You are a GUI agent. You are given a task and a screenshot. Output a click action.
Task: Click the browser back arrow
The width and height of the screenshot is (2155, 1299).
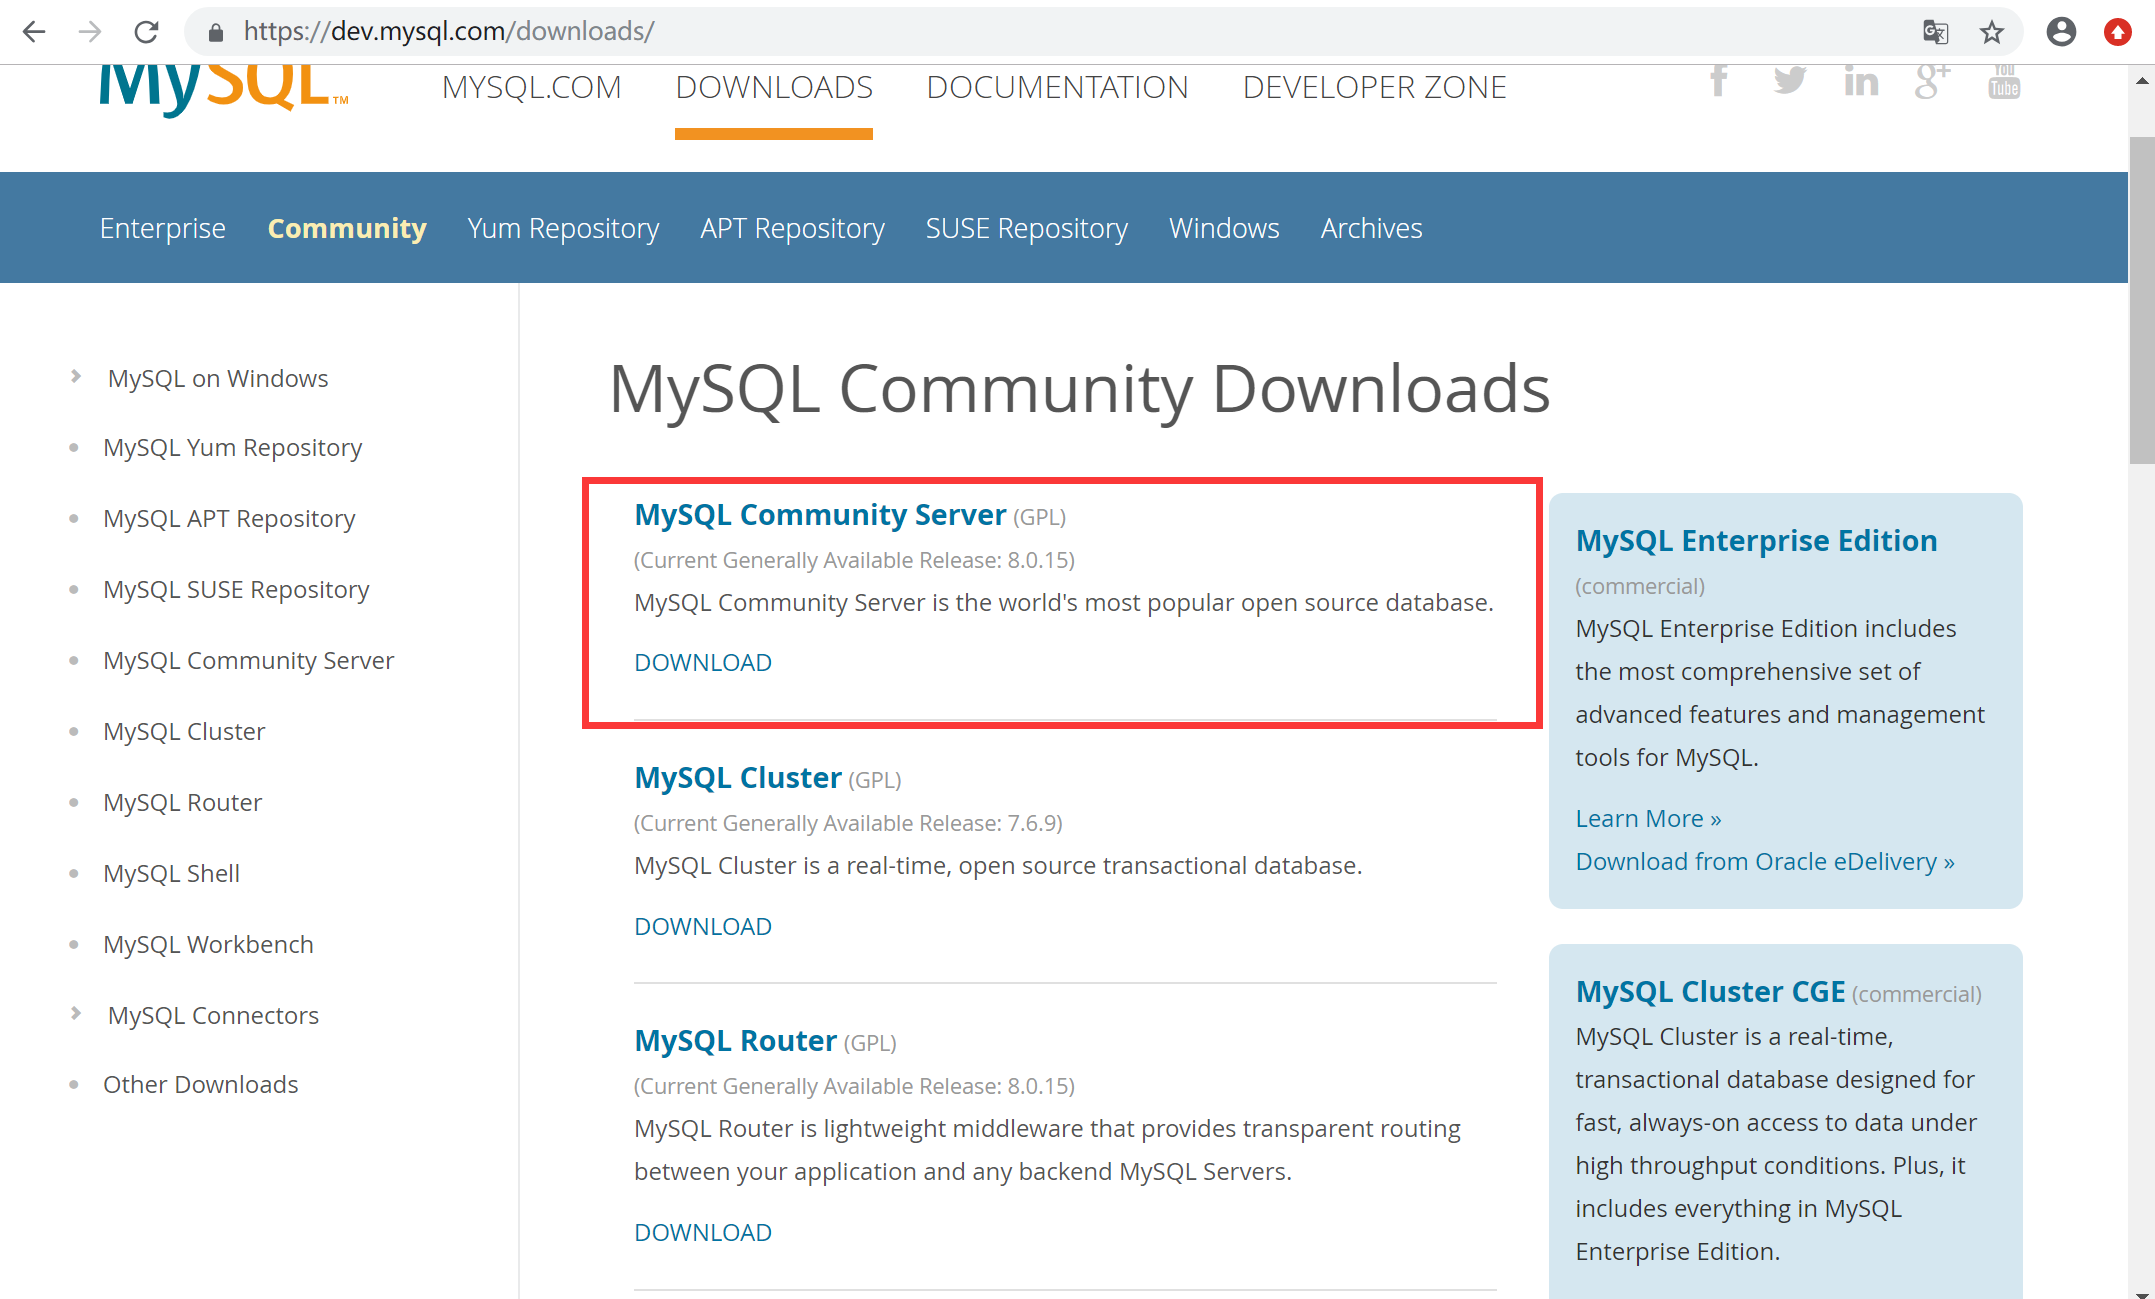click(34, 32)
